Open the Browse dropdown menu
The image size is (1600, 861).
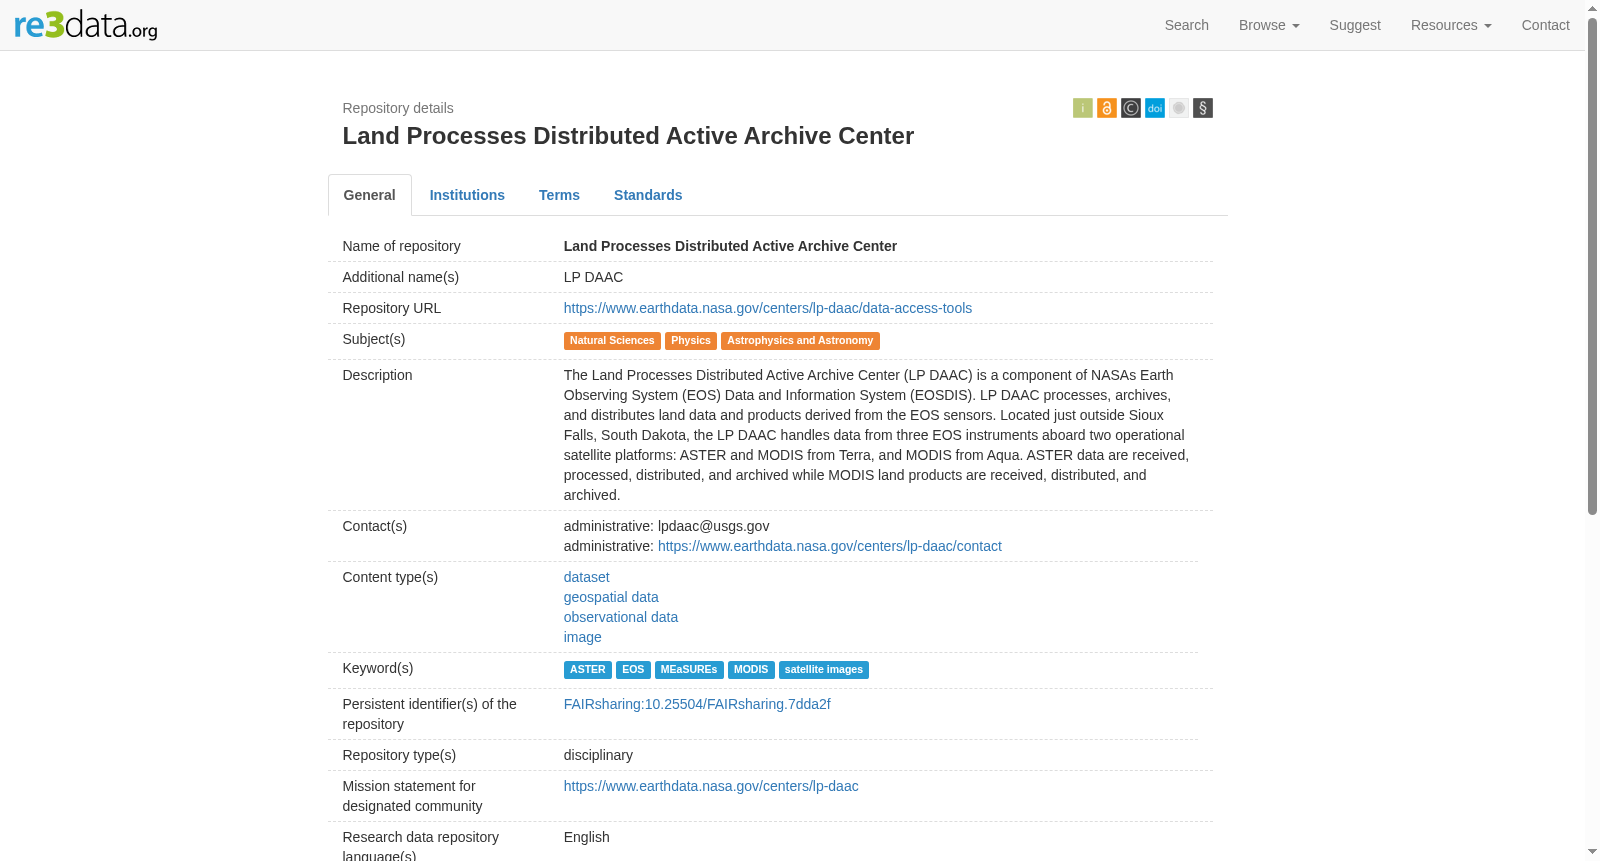click(x=1268, y=25)
